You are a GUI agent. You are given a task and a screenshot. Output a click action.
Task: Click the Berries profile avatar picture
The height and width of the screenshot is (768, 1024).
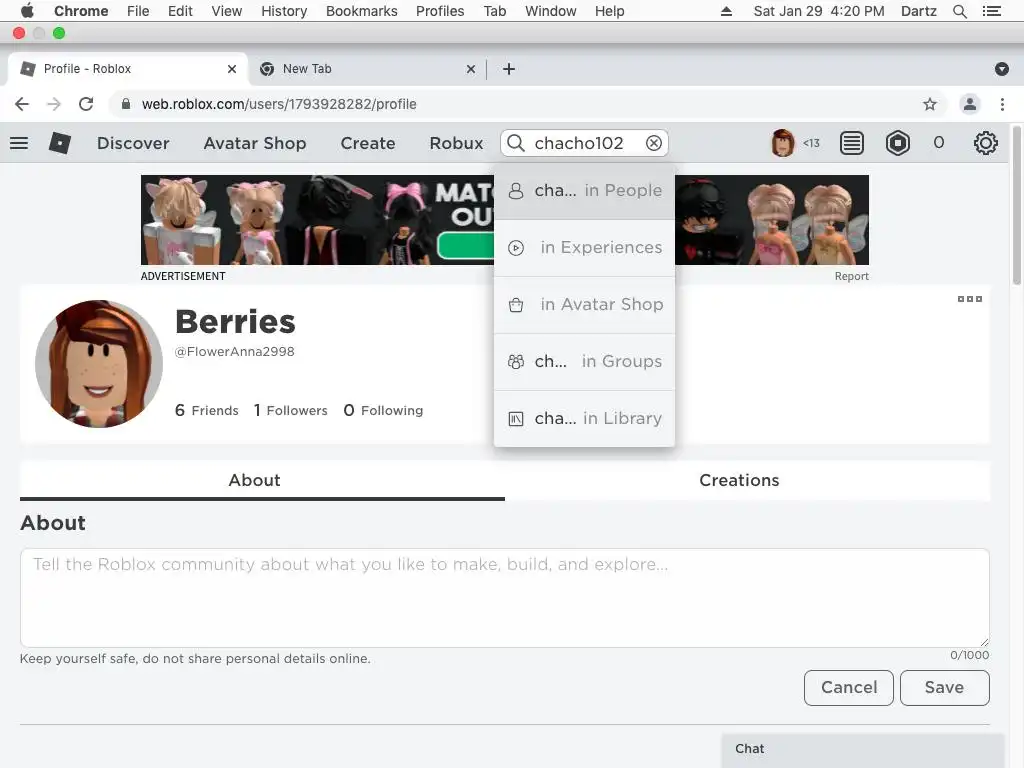pyautogui.click(x=99, y=364)
